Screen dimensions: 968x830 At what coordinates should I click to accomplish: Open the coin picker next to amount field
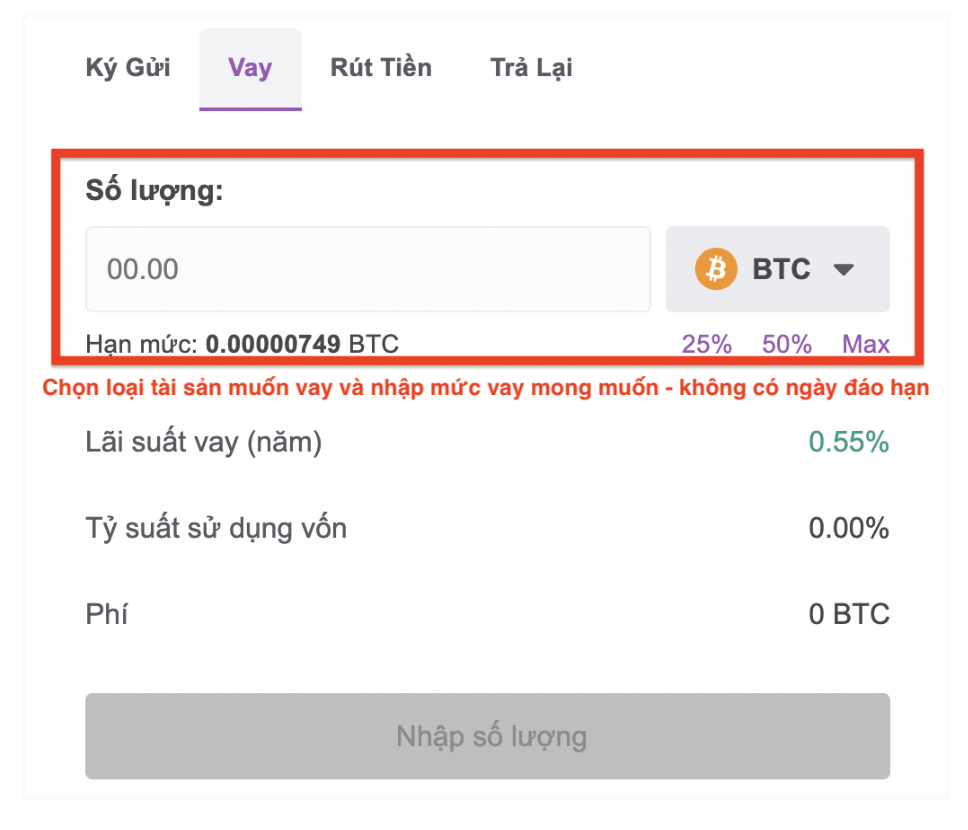coord(777,268)
